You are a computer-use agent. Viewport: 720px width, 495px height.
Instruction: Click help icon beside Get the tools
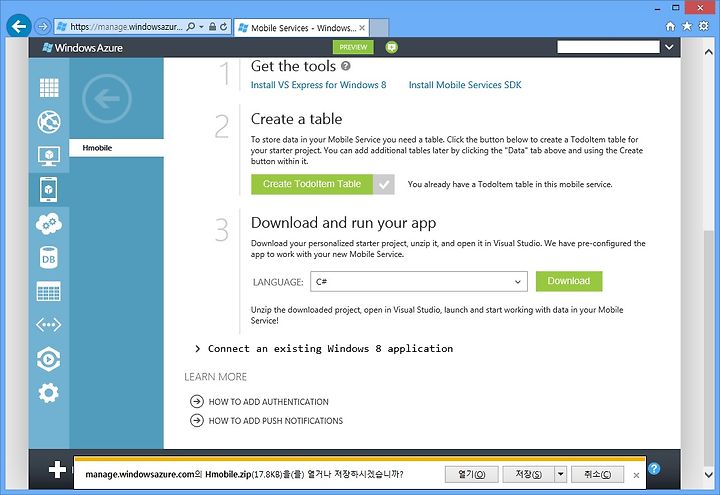pos(346,66)
